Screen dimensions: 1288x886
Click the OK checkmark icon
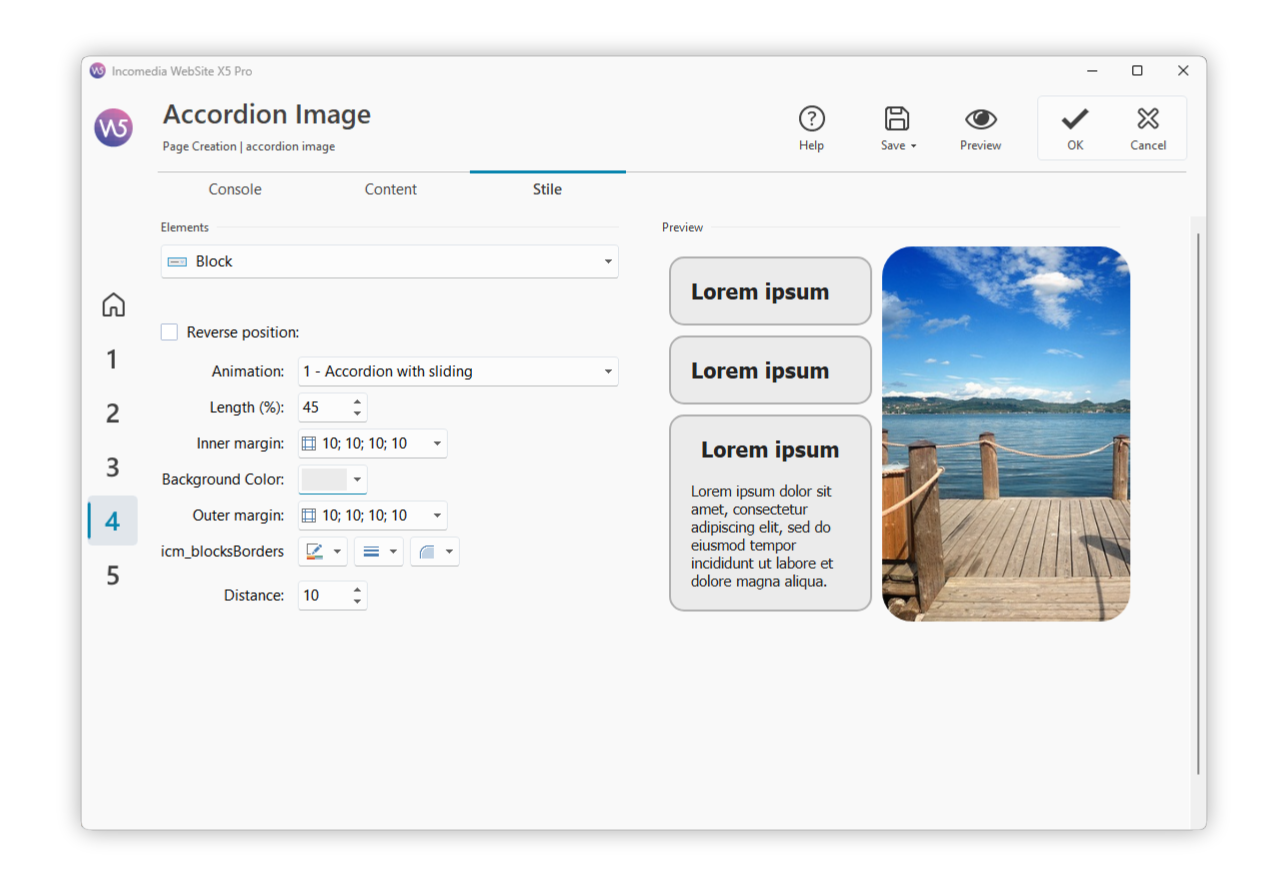click(1074, 119)
